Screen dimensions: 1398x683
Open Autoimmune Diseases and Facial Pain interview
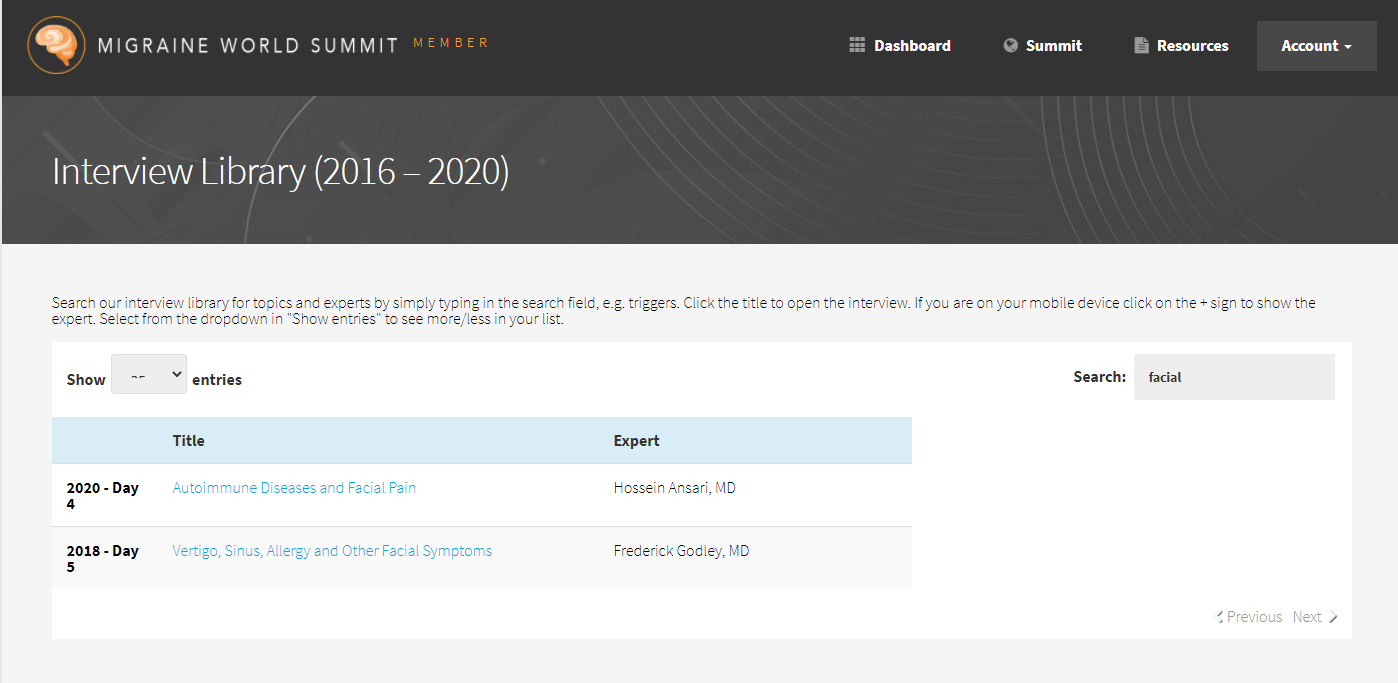click(294, 488)
